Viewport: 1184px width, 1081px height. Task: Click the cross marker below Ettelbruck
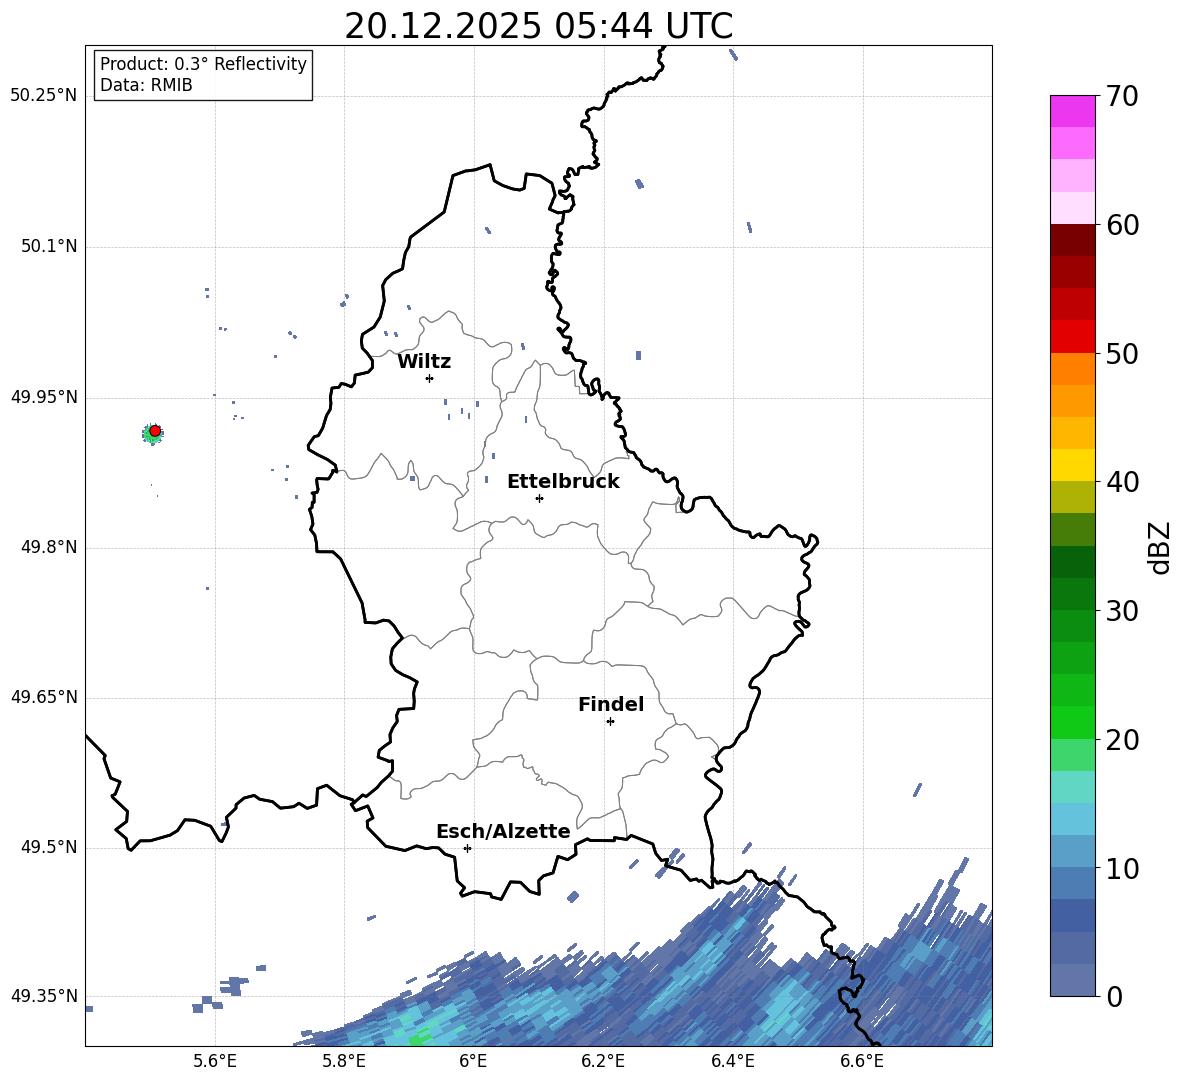coord(539,498)
